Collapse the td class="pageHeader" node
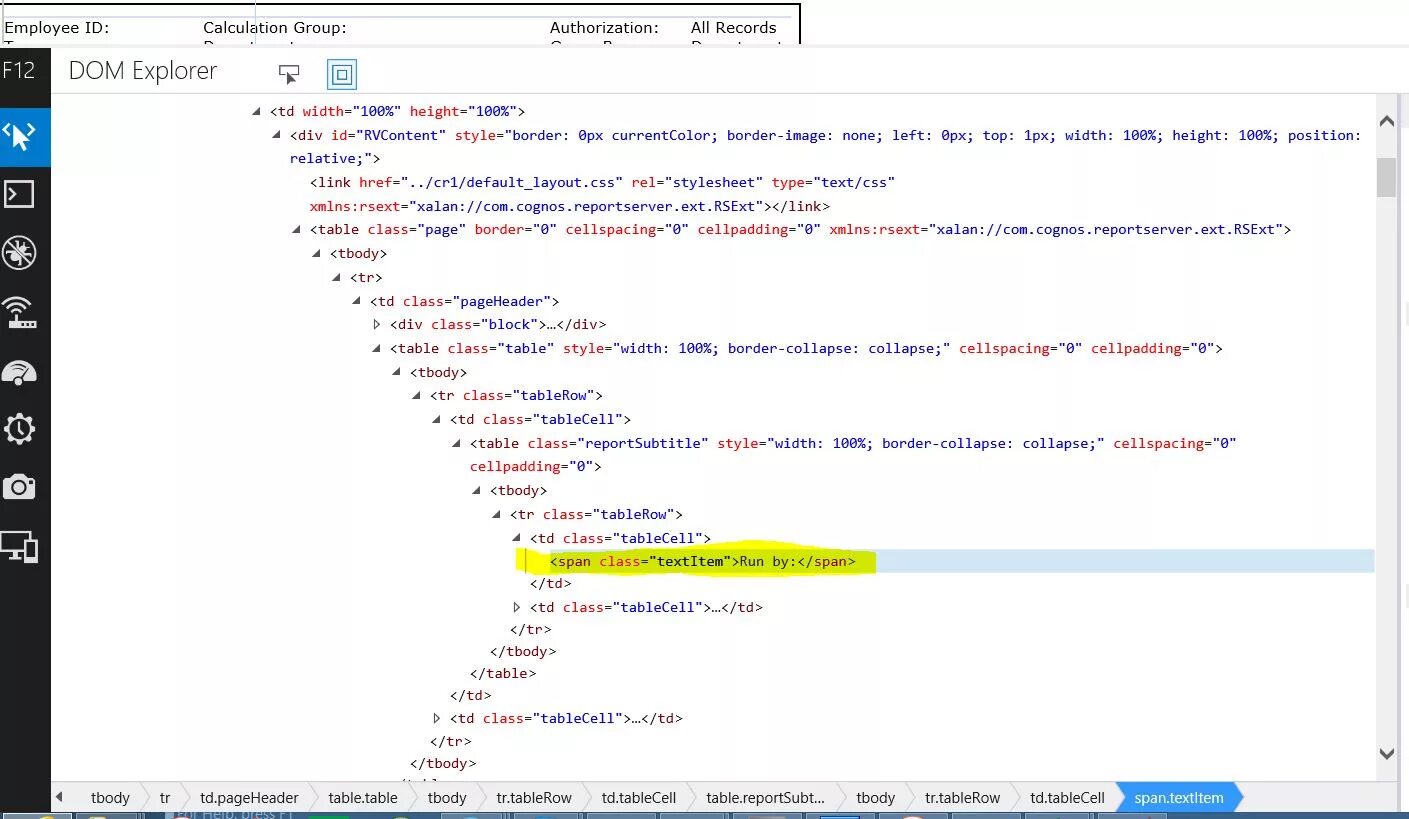Viewport: 1409px width, 819px height. [357, 302]
